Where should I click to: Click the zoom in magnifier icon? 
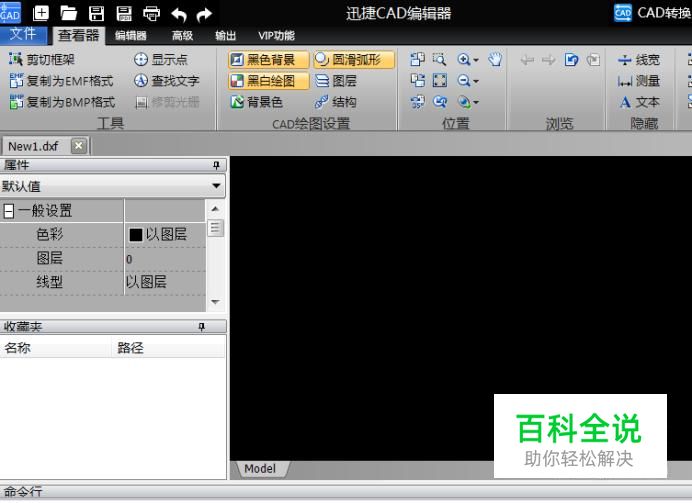click(463, 60)
